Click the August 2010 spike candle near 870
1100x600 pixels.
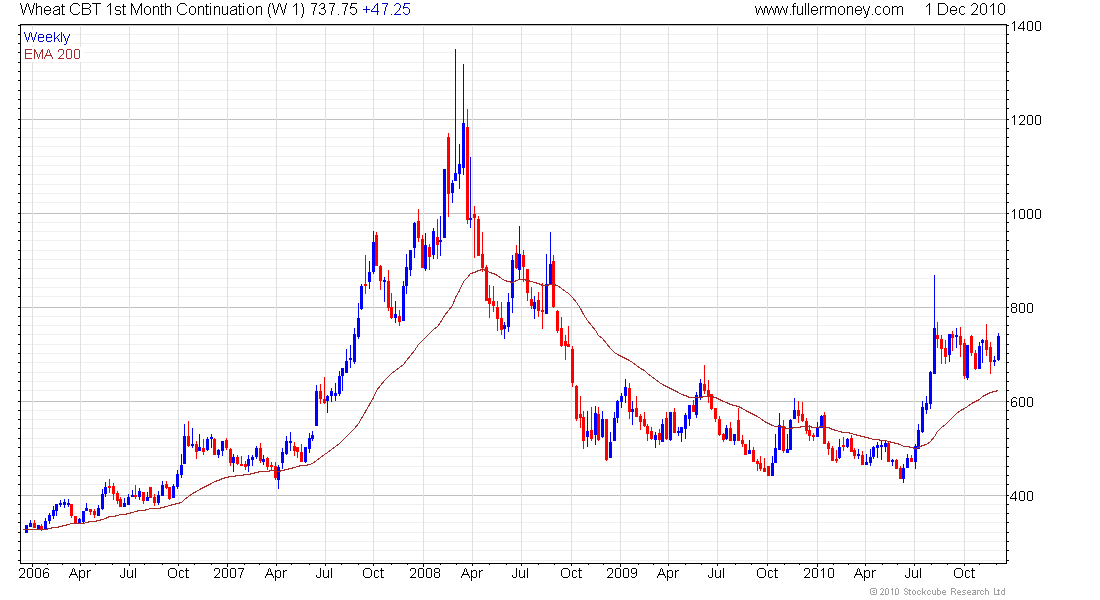934,324
